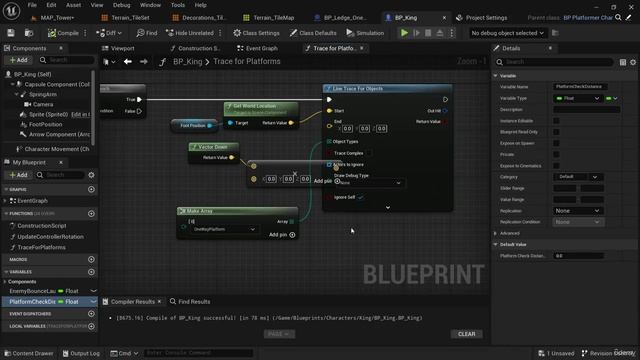Open the Diff dropdown
The width and height of the screenshot is (640, 360).
tap(109, 33)
